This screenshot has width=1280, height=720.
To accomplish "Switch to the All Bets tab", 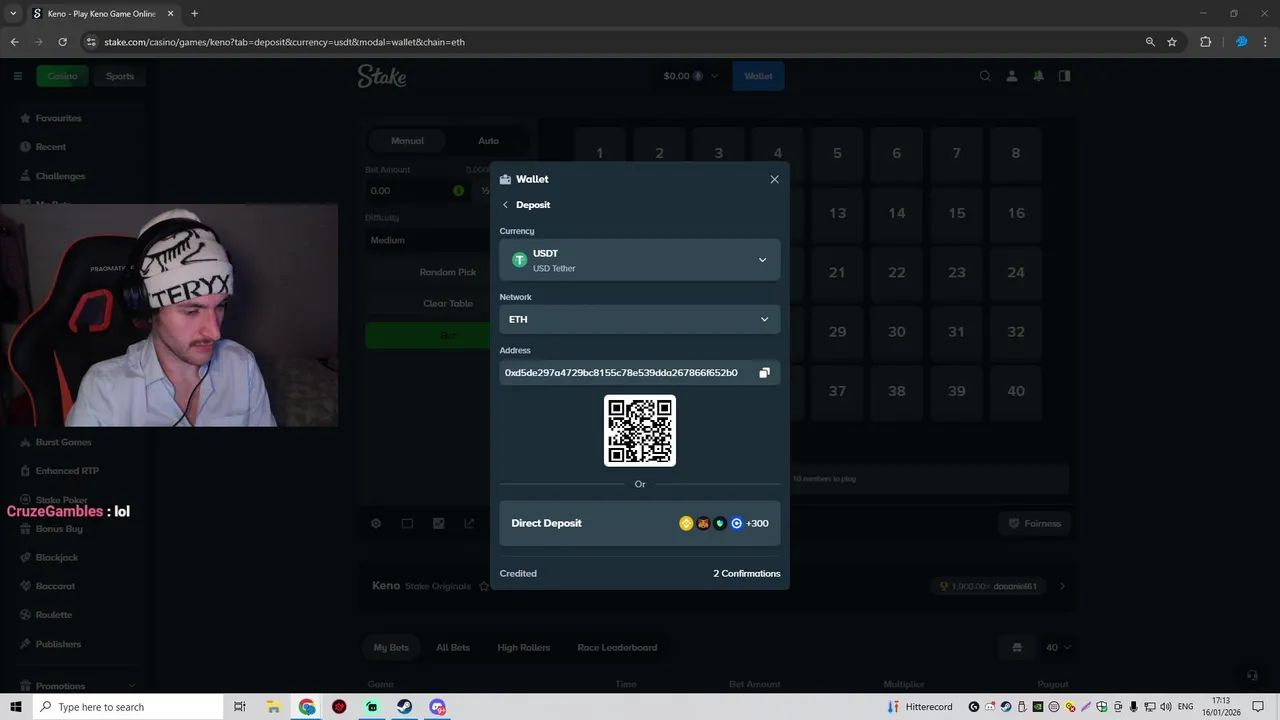I will coord(452,647).
